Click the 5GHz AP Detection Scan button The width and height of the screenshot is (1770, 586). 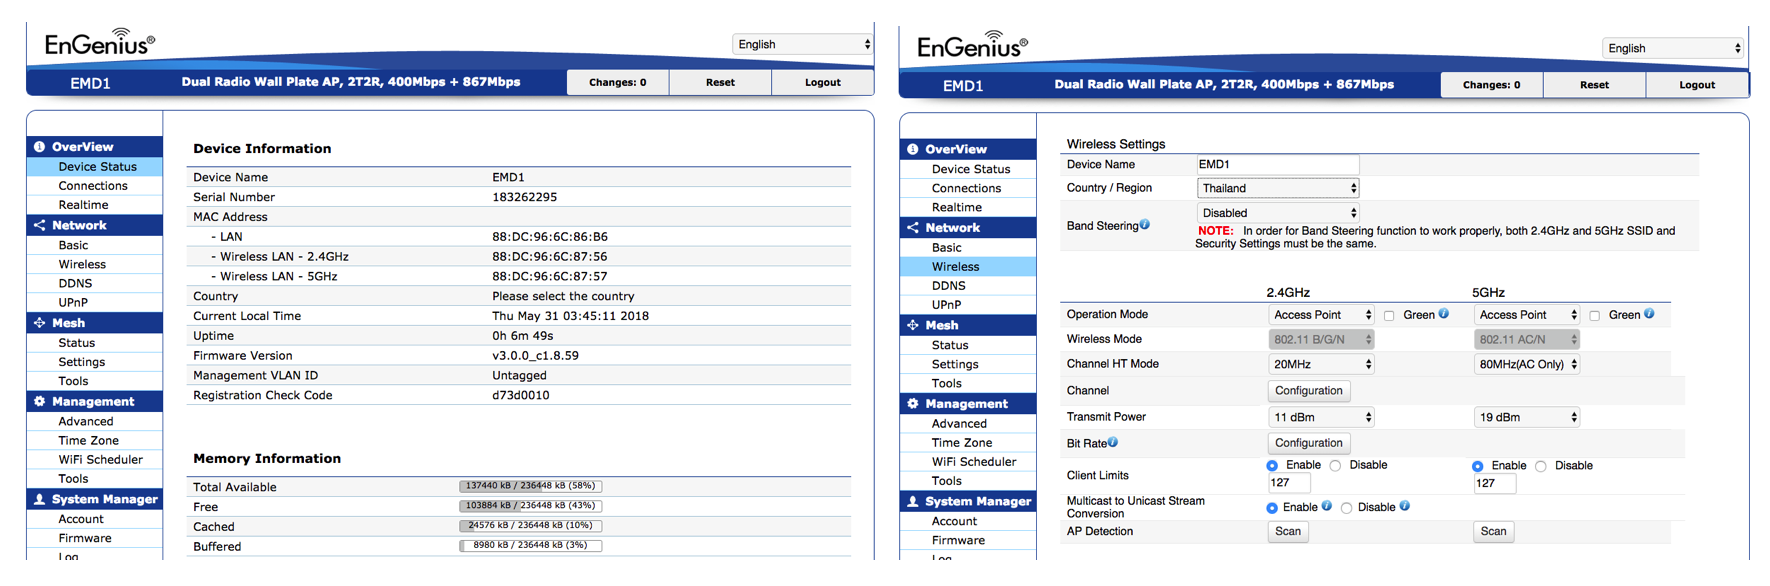coord(1494,532)
